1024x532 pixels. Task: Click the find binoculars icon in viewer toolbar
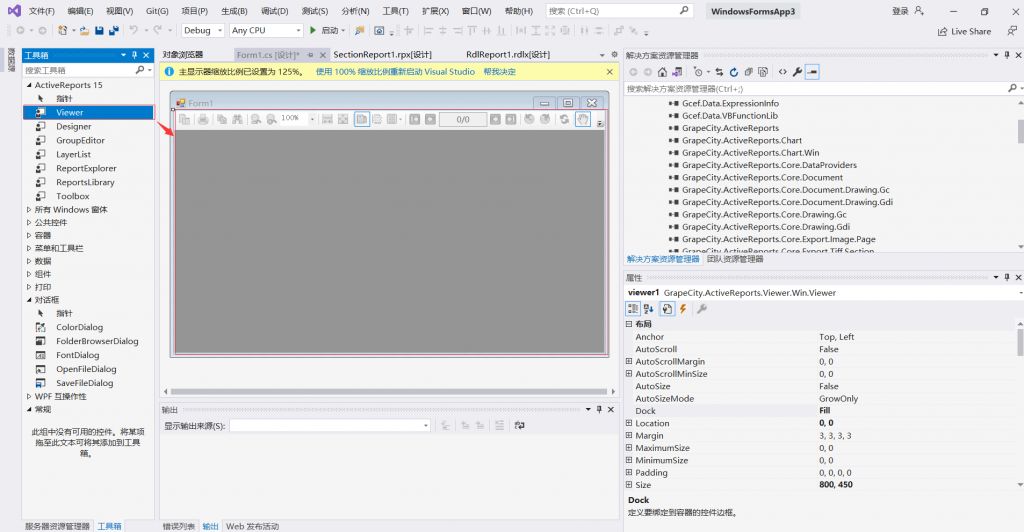tap(237, 119)
